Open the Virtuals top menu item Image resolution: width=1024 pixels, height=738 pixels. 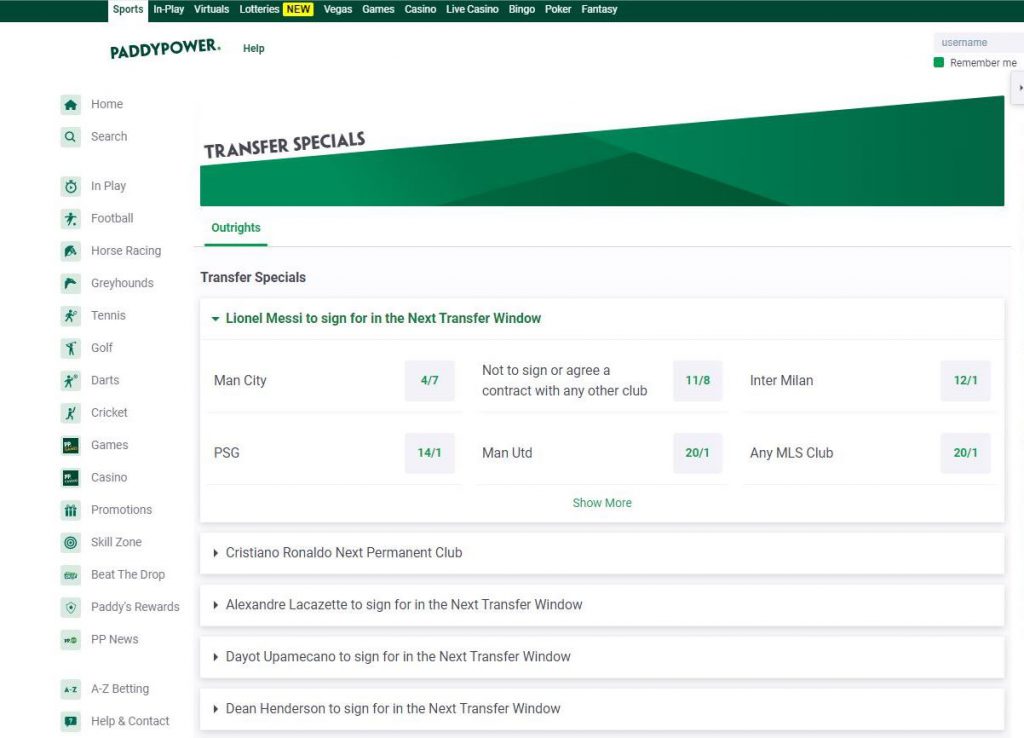[212, 10]
